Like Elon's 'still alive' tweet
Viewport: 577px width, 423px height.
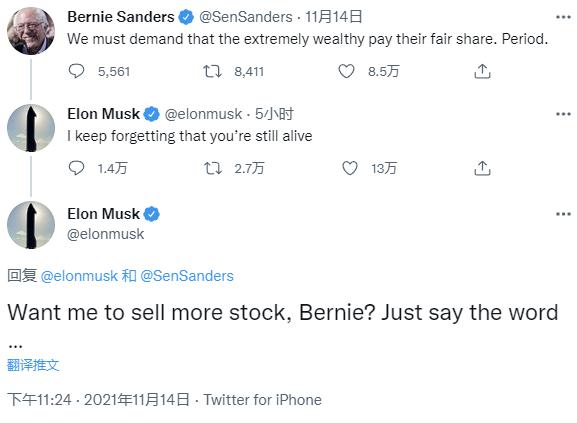coord(350,168)
